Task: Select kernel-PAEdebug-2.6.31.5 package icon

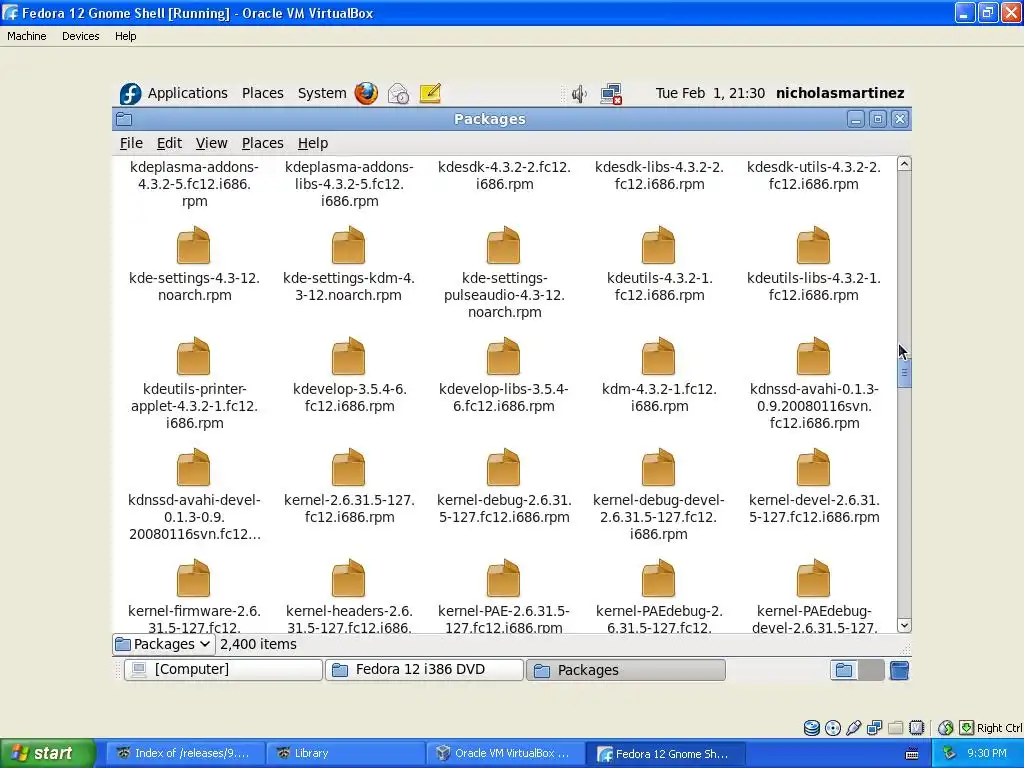Action: [658, 578]
